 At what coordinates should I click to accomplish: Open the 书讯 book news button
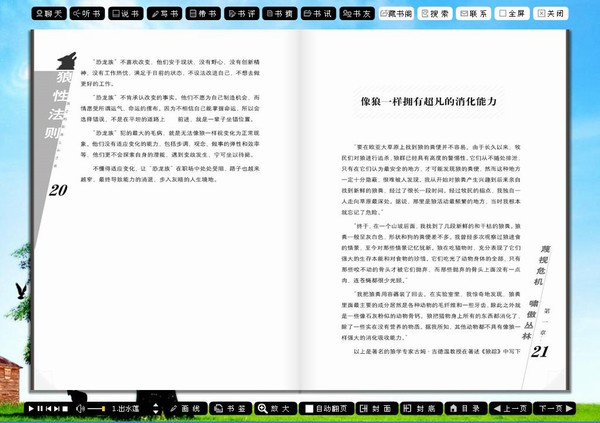point(319,14)
